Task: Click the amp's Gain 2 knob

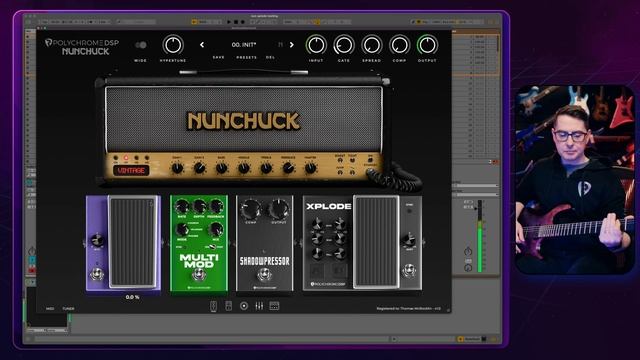Action: (x=199, y=168)
